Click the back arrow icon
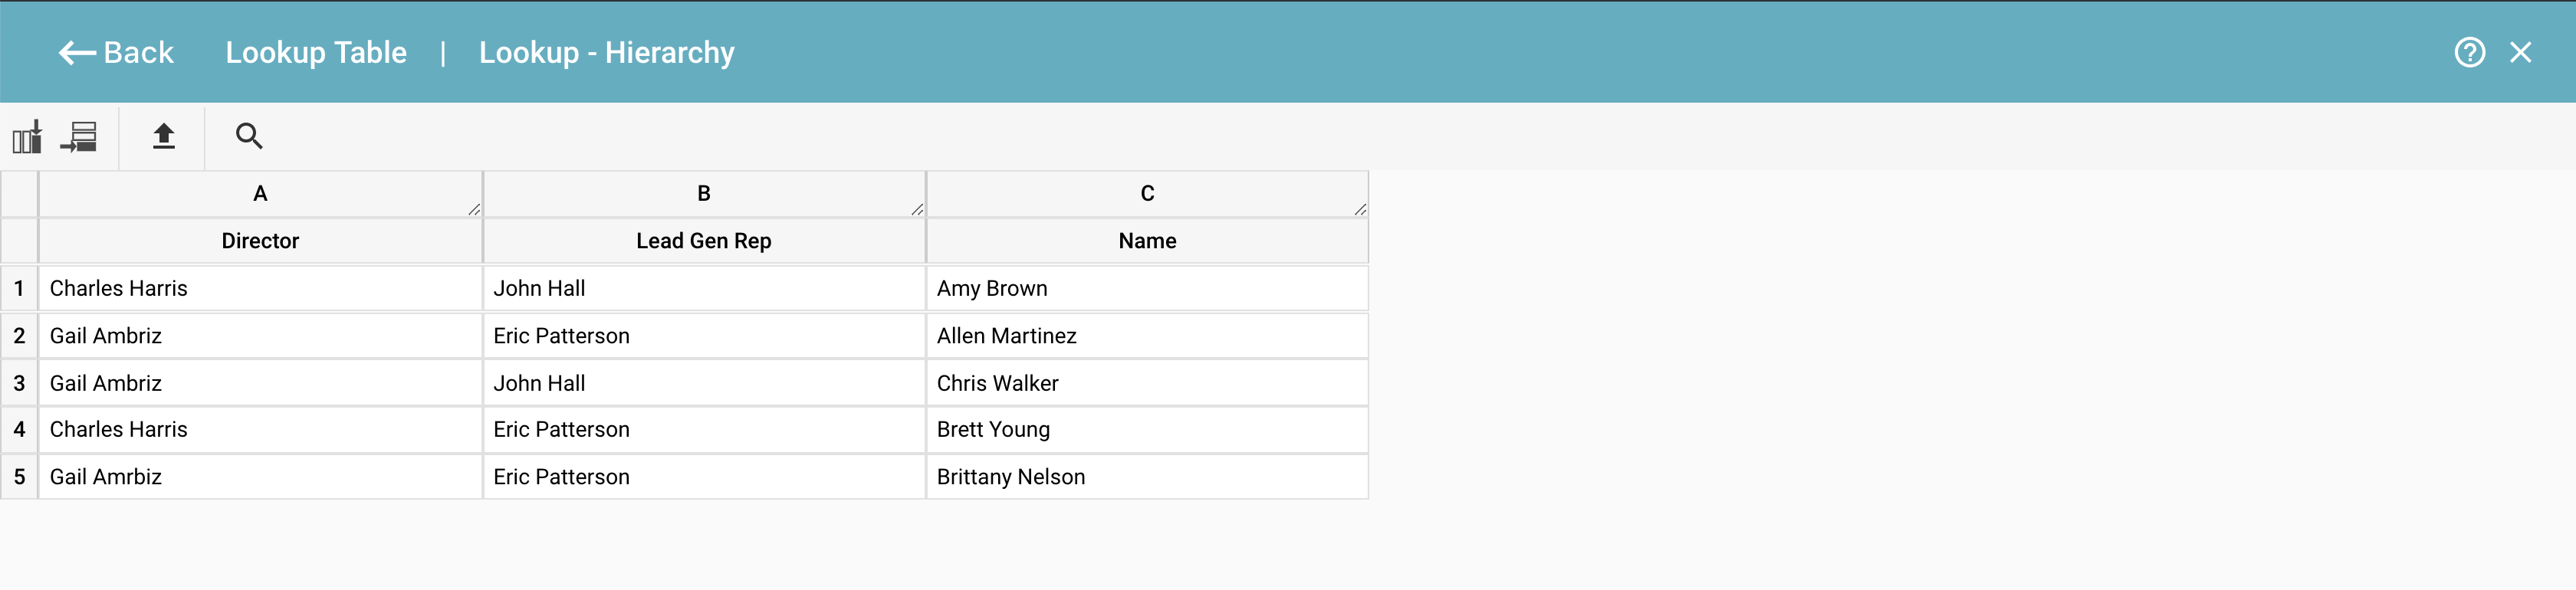 pos(74,52)
